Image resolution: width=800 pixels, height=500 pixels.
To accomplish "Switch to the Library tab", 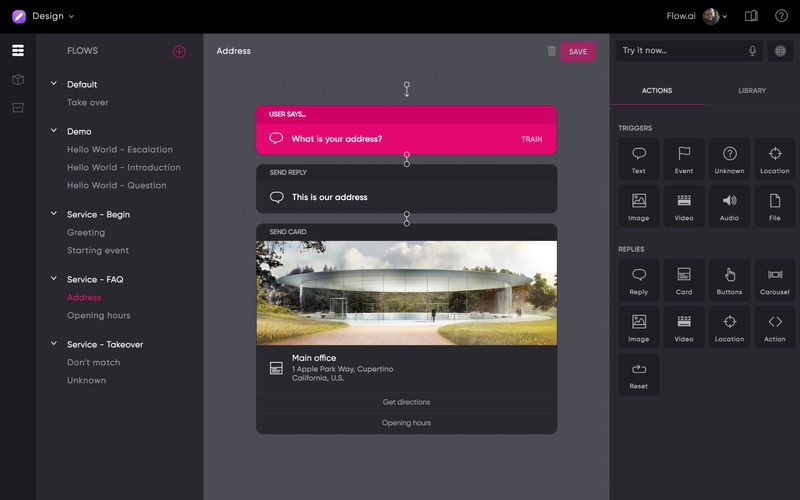I will pos(752,90).
